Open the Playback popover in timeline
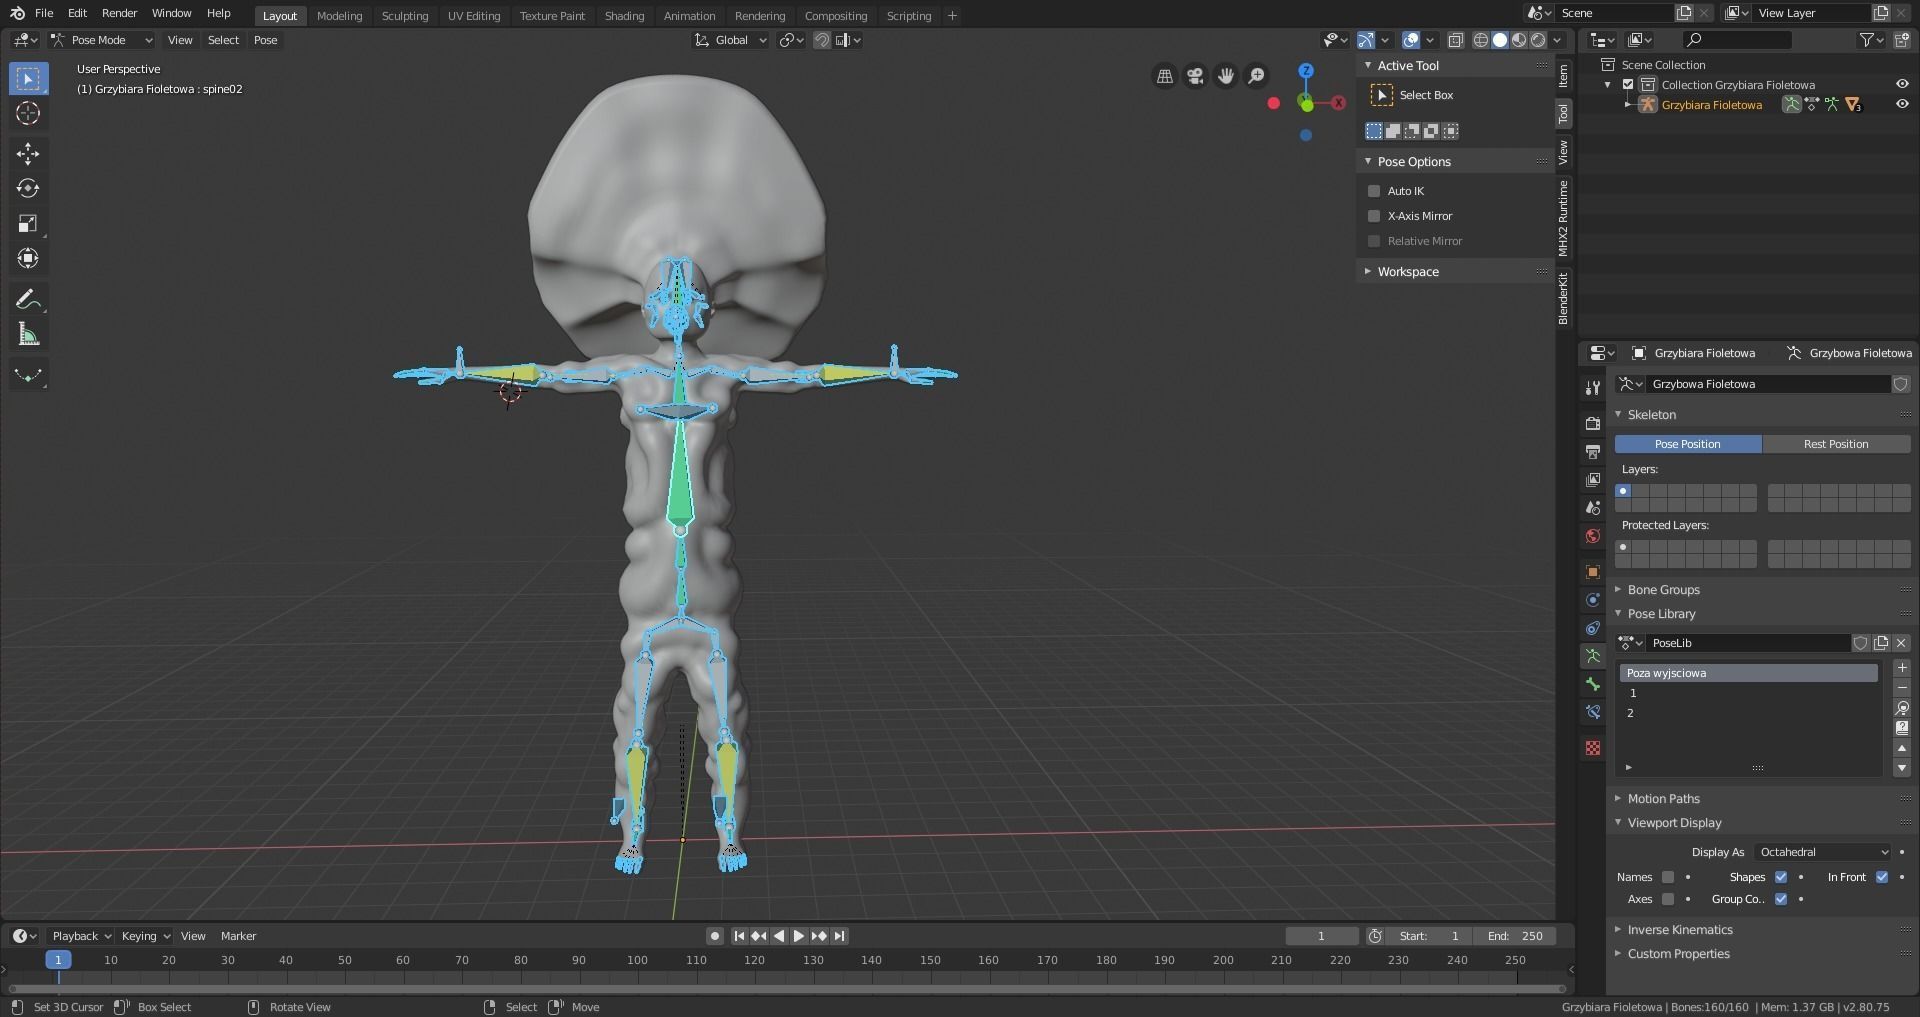 click(x=81, y=936)
